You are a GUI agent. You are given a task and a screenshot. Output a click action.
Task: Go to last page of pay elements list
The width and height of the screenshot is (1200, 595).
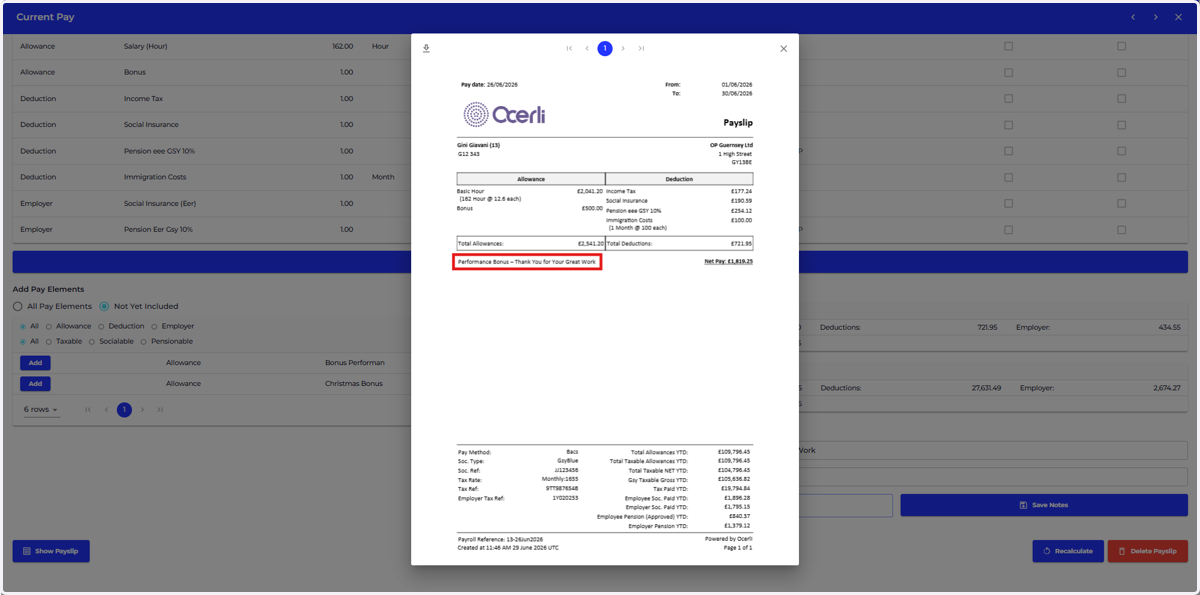pos(160,409)
